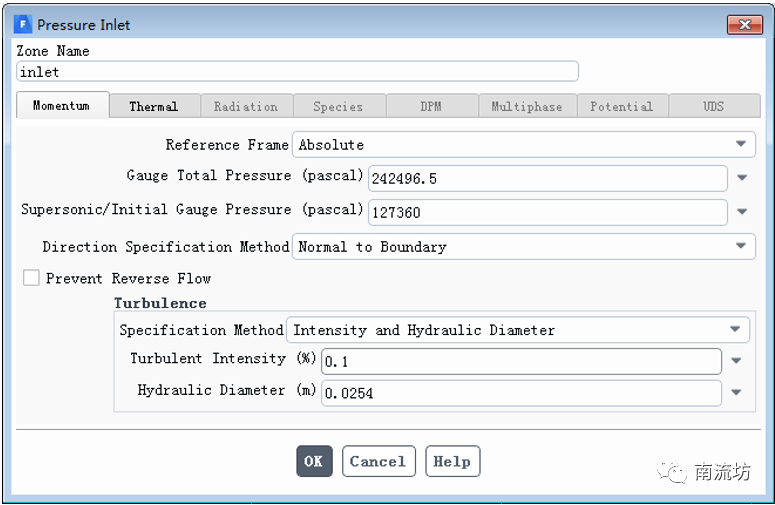775x505 pixels.
Task: Open the Multiphase tab
Action: point(527,106)
